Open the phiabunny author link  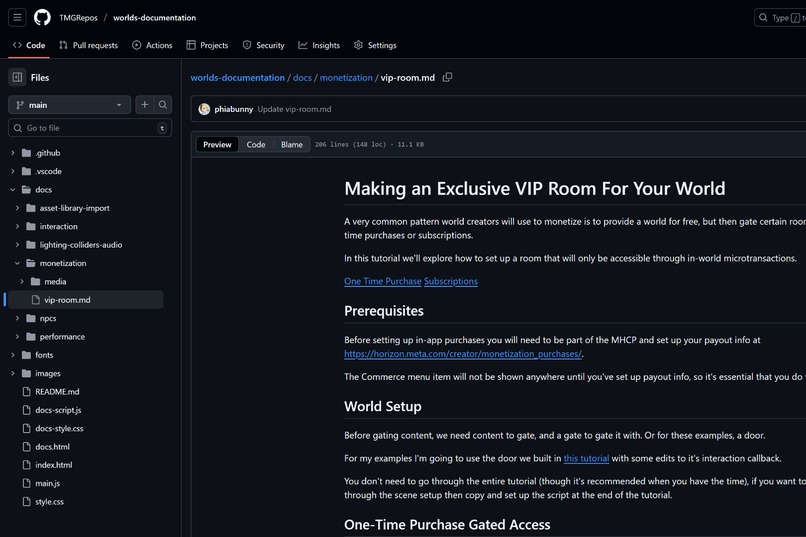click(233, 109)
